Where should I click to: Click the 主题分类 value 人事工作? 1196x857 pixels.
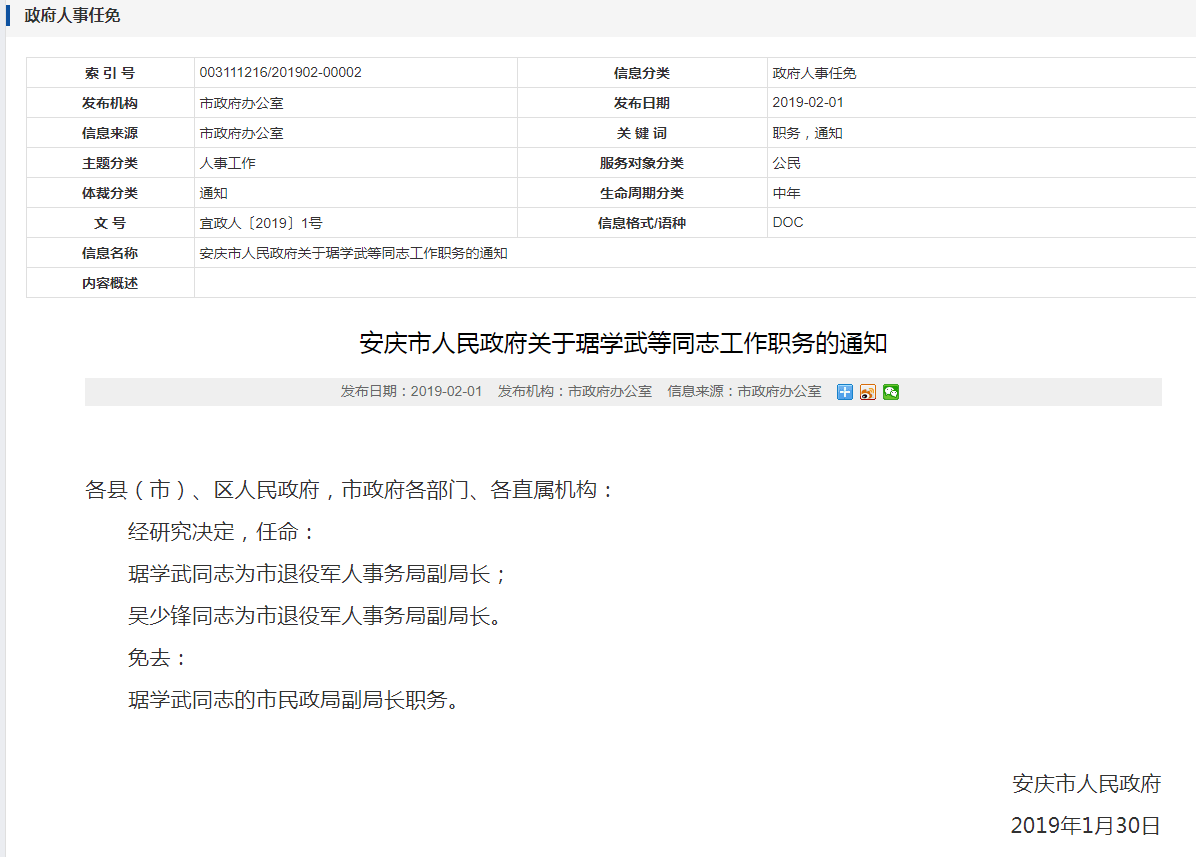(x=227, y=163)
